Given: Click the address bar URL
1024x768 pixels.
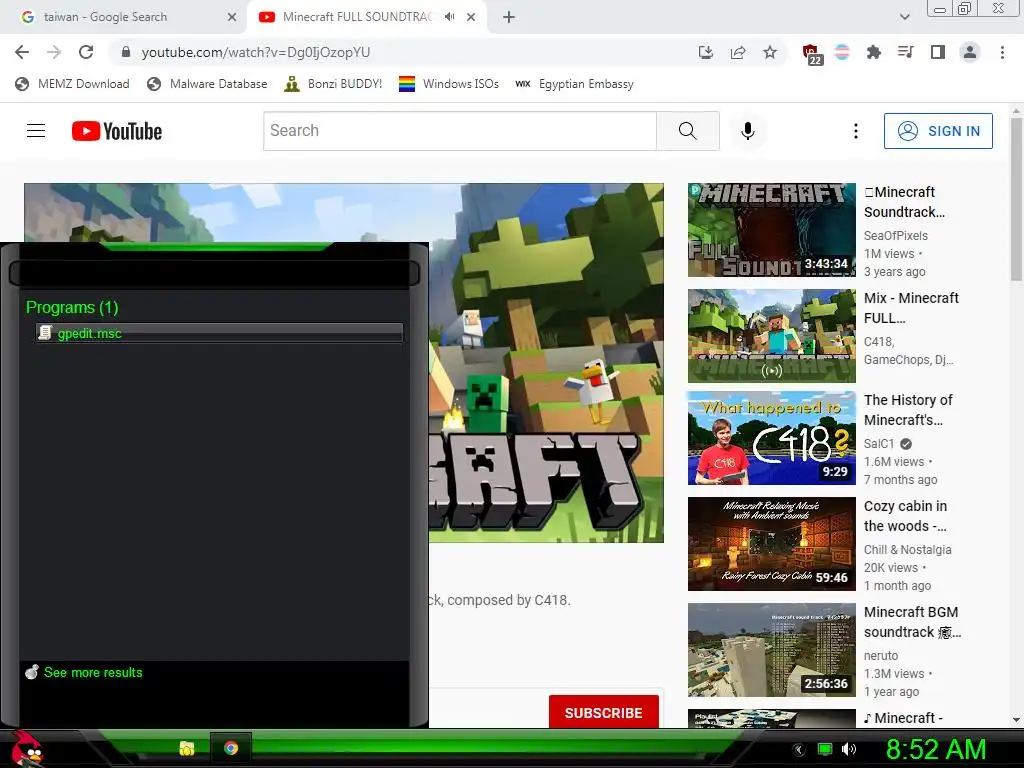Looking at the screenshot, I should (x=255, y=52).
